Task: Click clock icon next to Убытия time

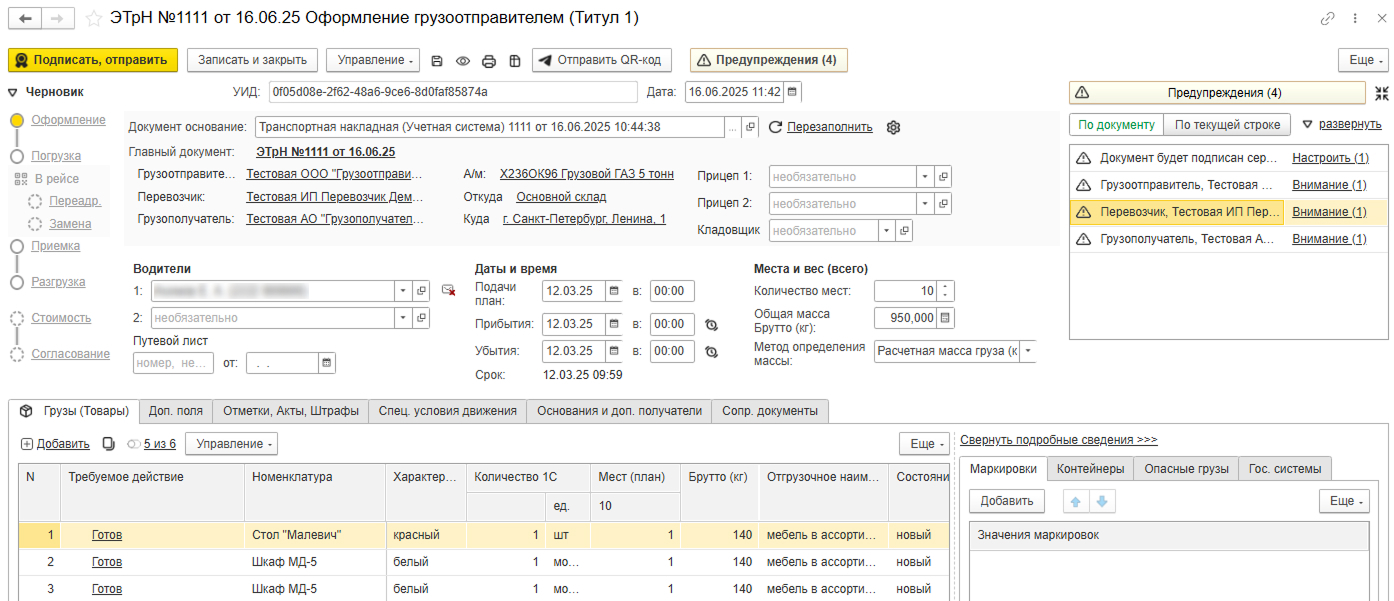Action: tap(711, 351)
